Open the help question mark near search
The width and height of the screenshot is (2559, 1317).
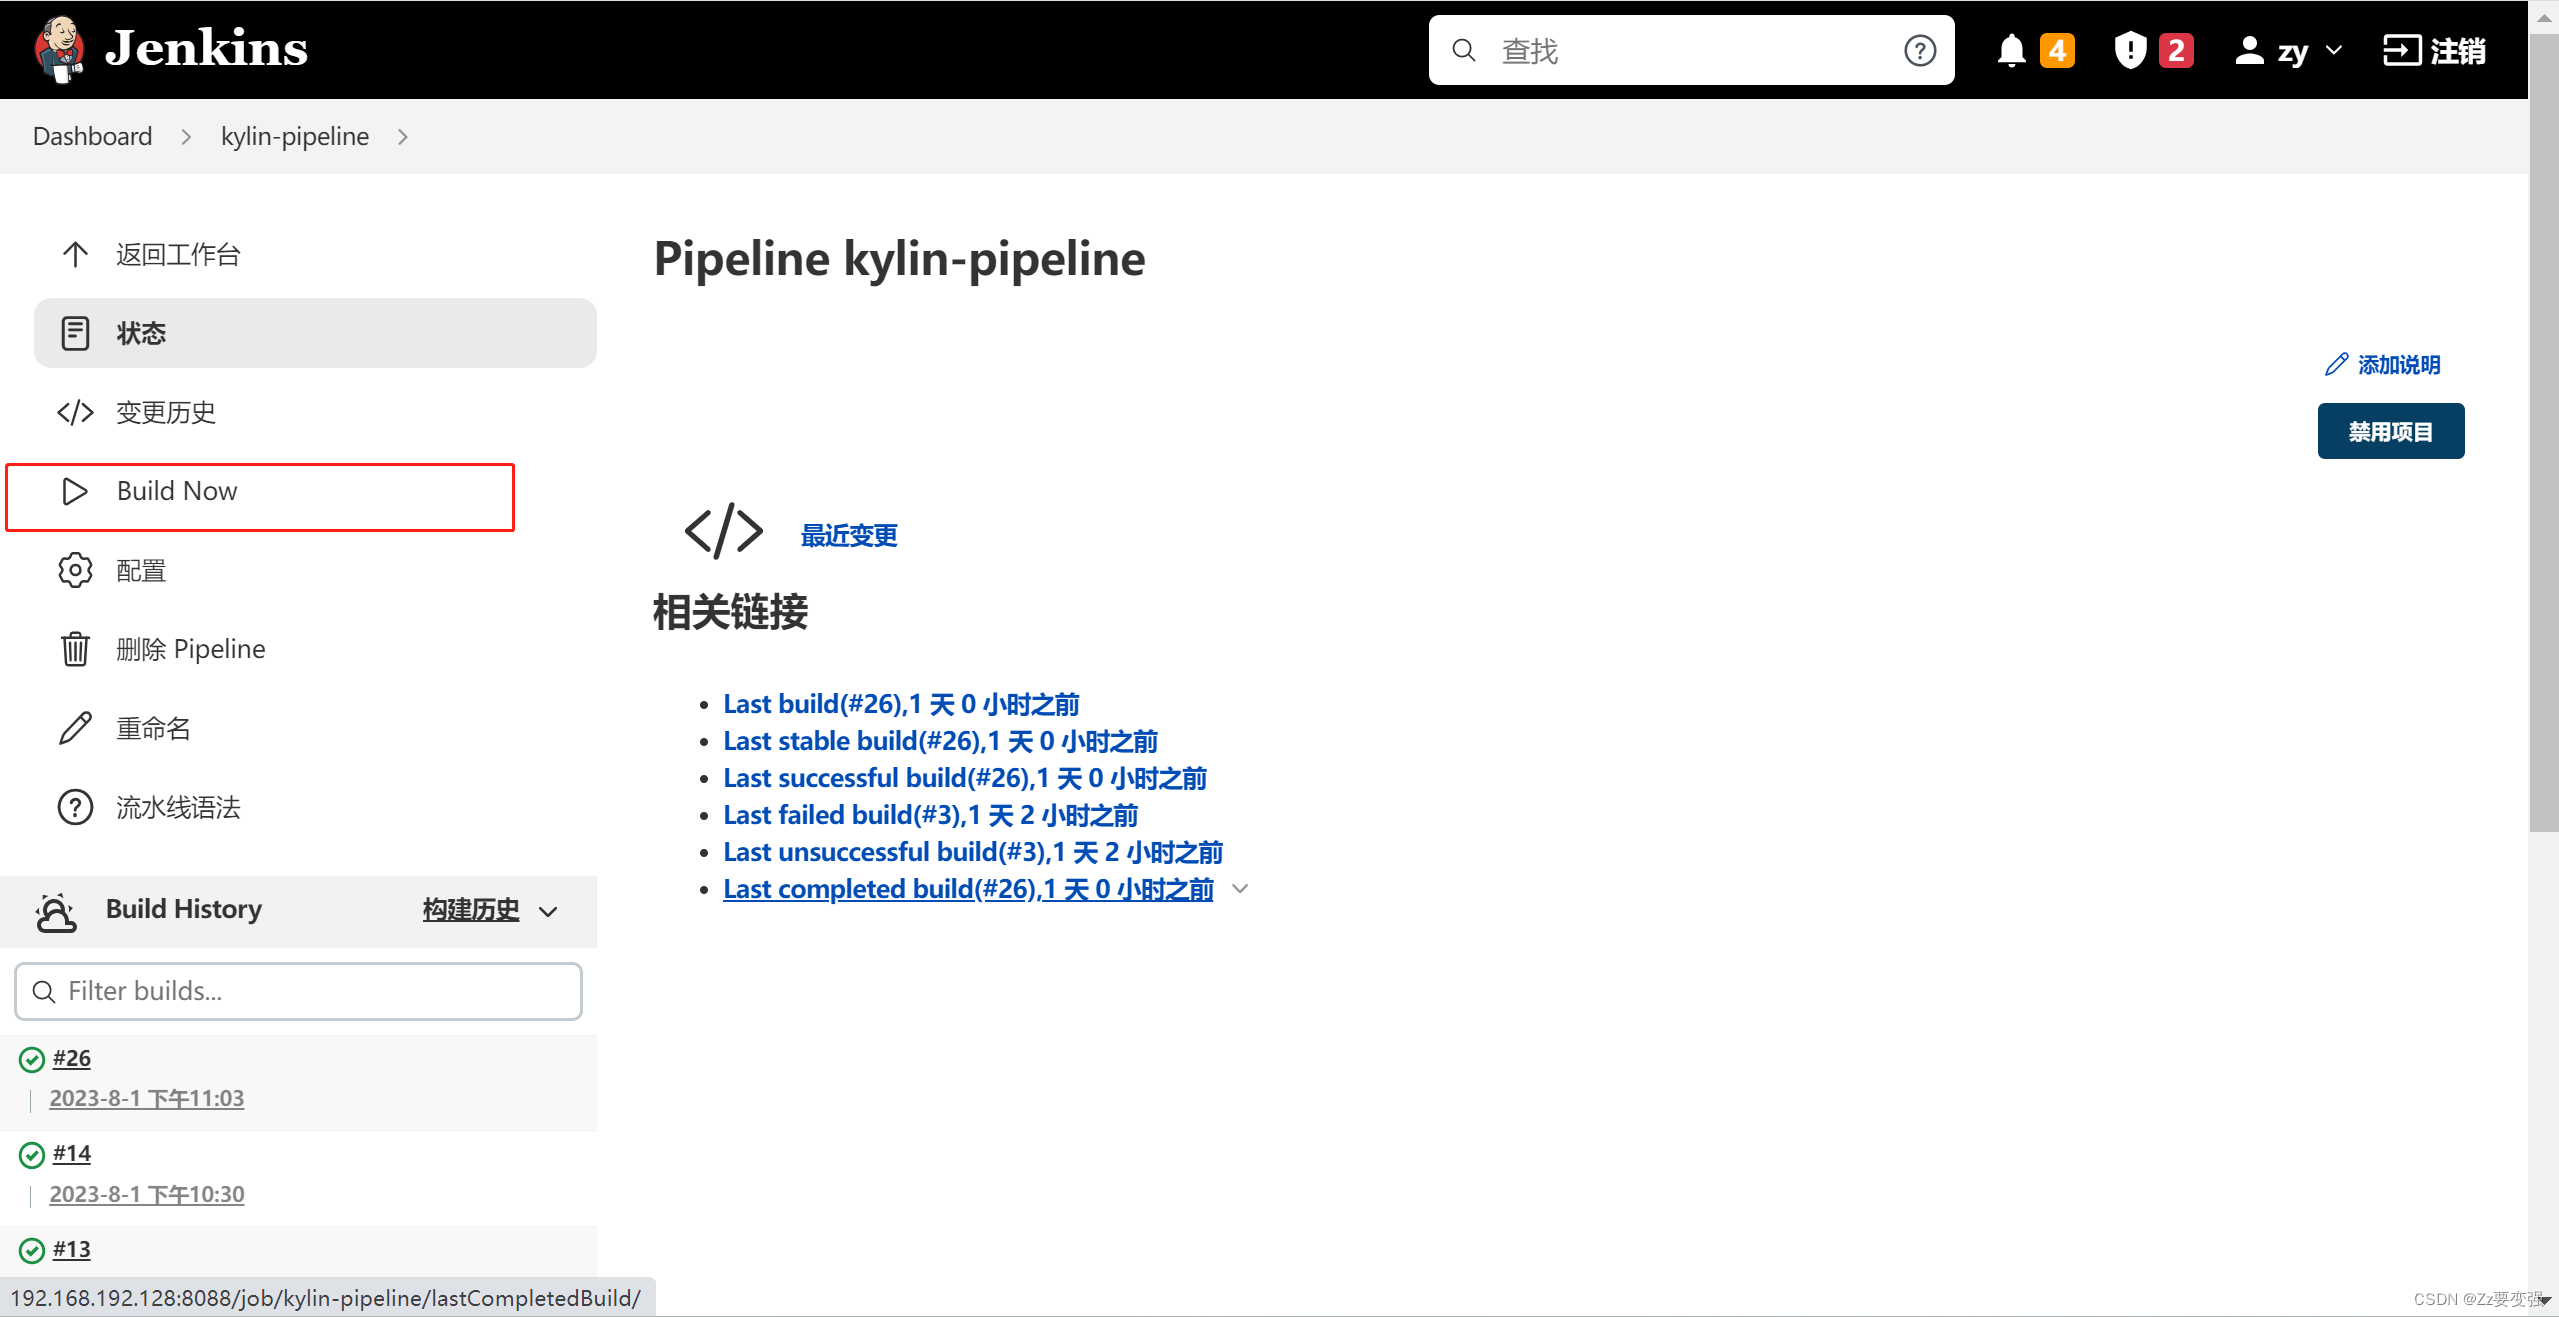[1920, 49]
